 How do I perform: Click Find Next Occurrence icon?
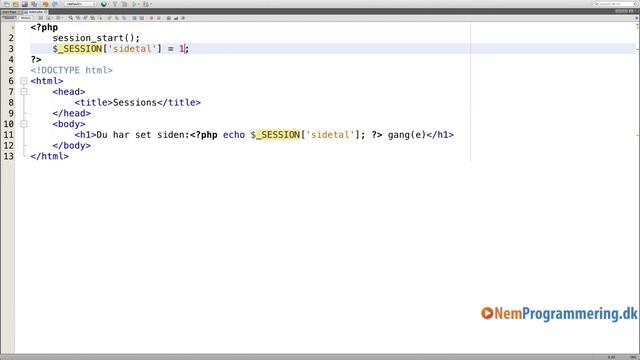point(85,18)
